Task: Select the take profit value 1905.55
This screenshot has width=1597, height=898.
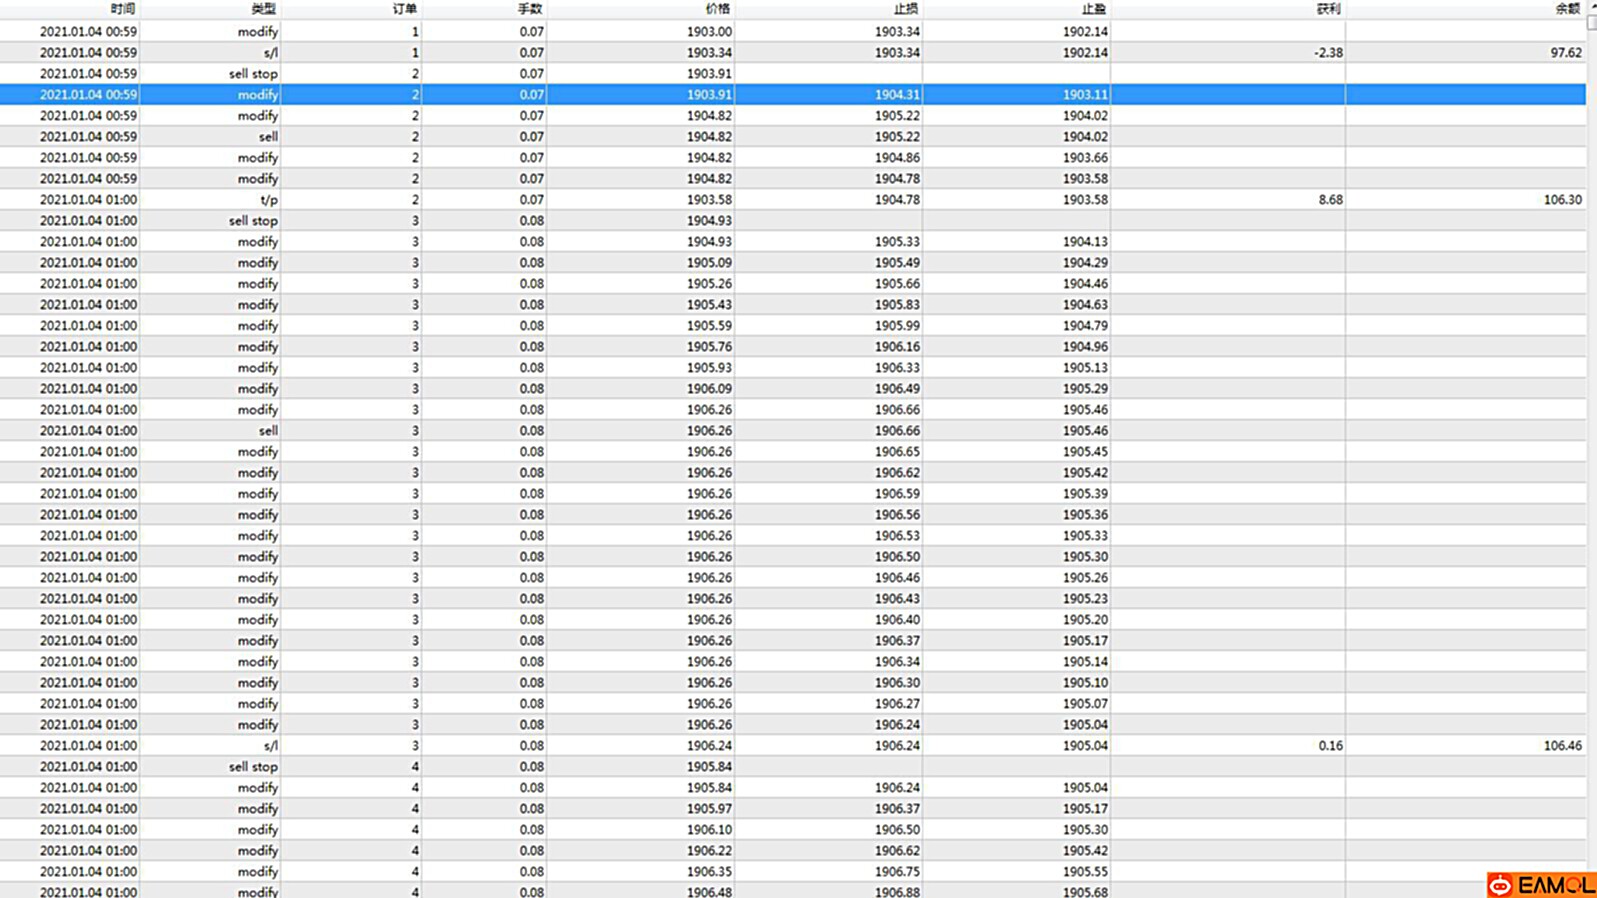Action: coord(1085,872)
